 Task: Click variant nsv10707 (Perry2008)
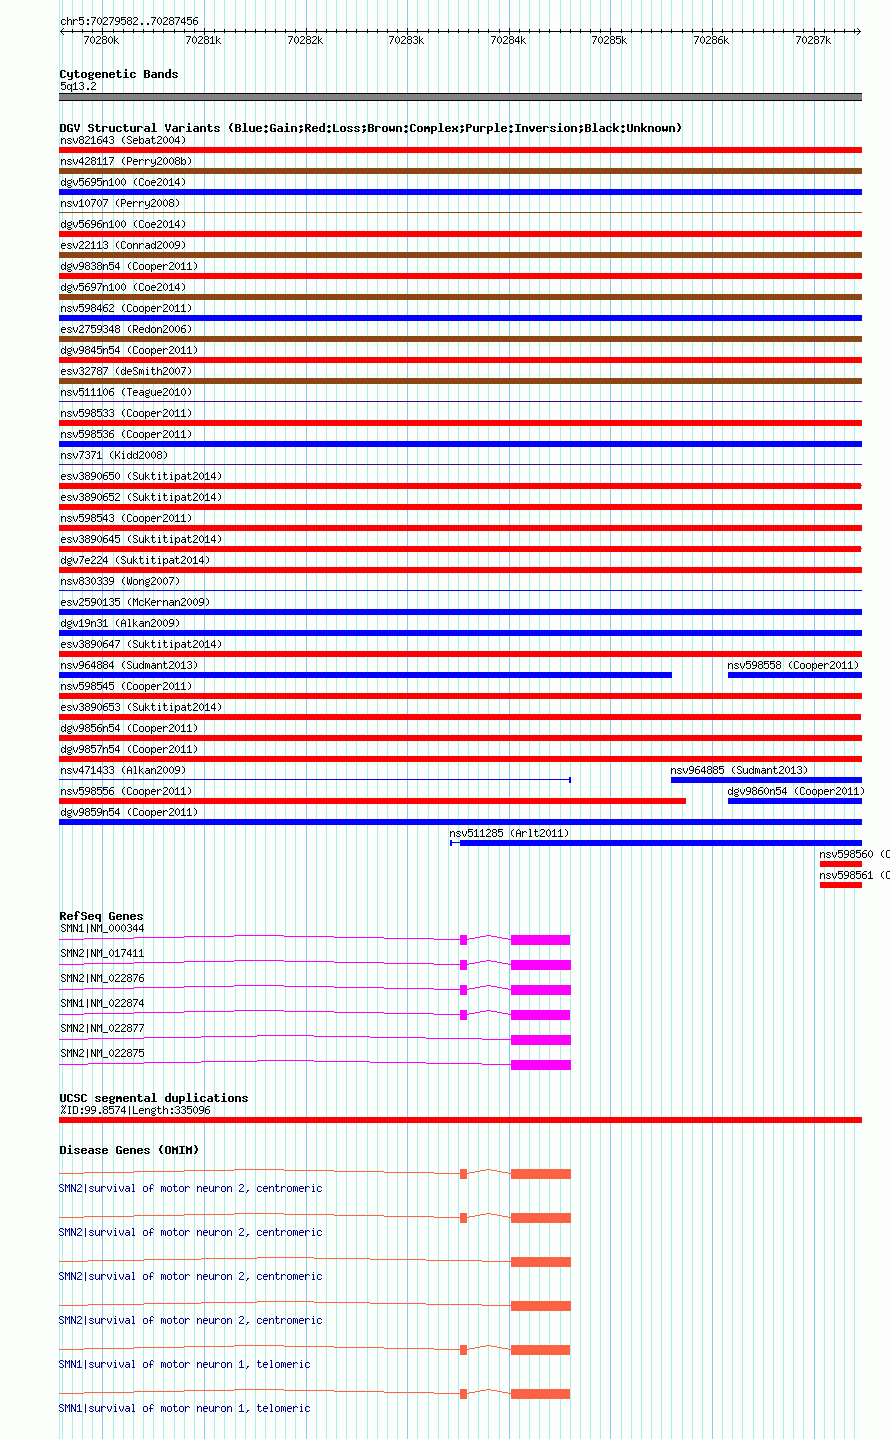(120, 203)
